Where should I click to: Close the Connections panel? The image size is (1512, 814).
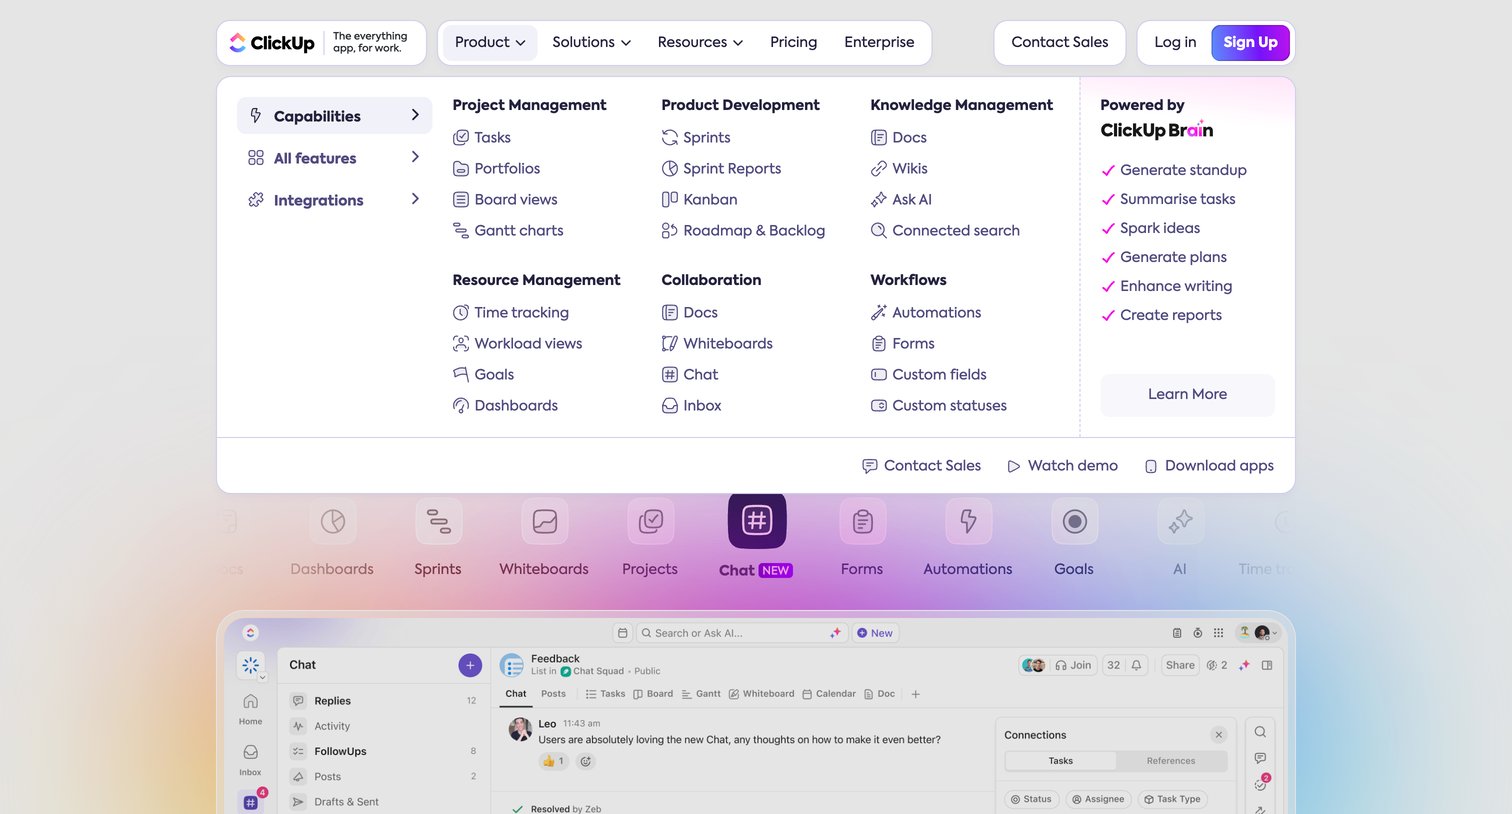click(x=1218, y=735)
